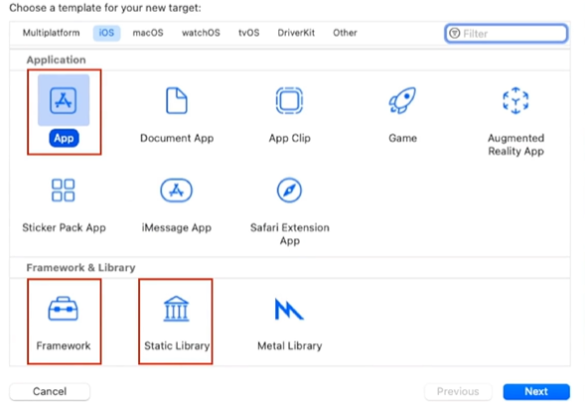Image resolution: width=585 pixels, height=406 pixels.
Task: Select the iOS platform tab
Action: coord(106,33)
